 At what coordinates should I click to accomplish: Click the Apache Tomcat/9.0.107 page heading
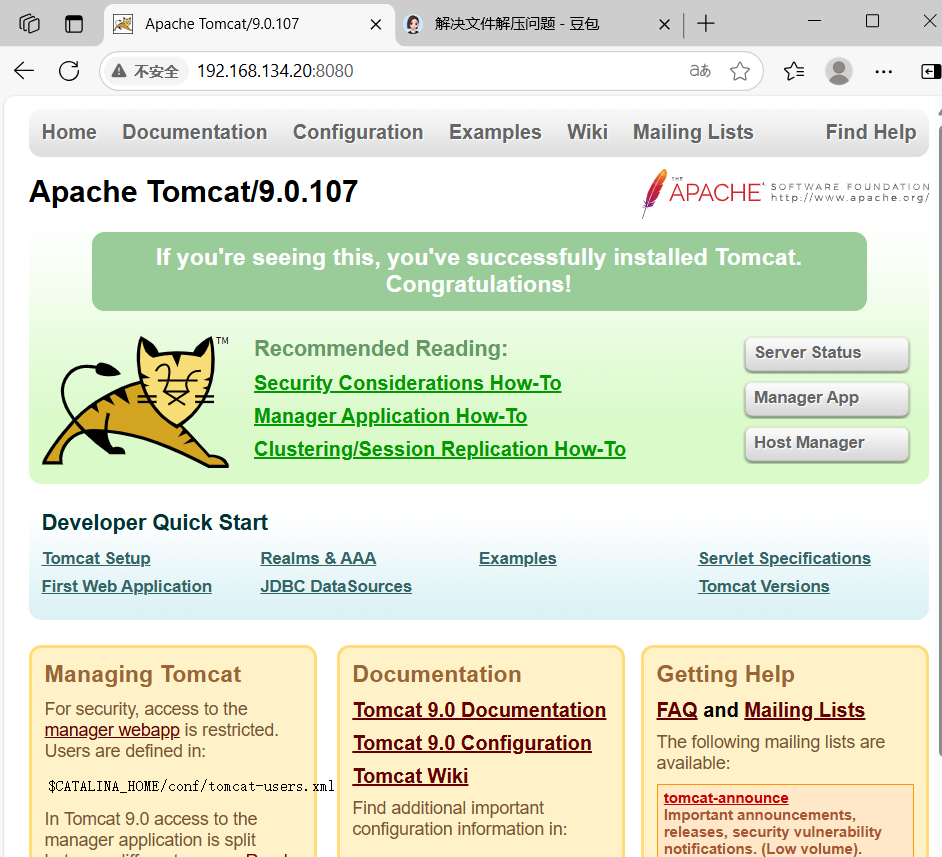(x=193, y=192)
